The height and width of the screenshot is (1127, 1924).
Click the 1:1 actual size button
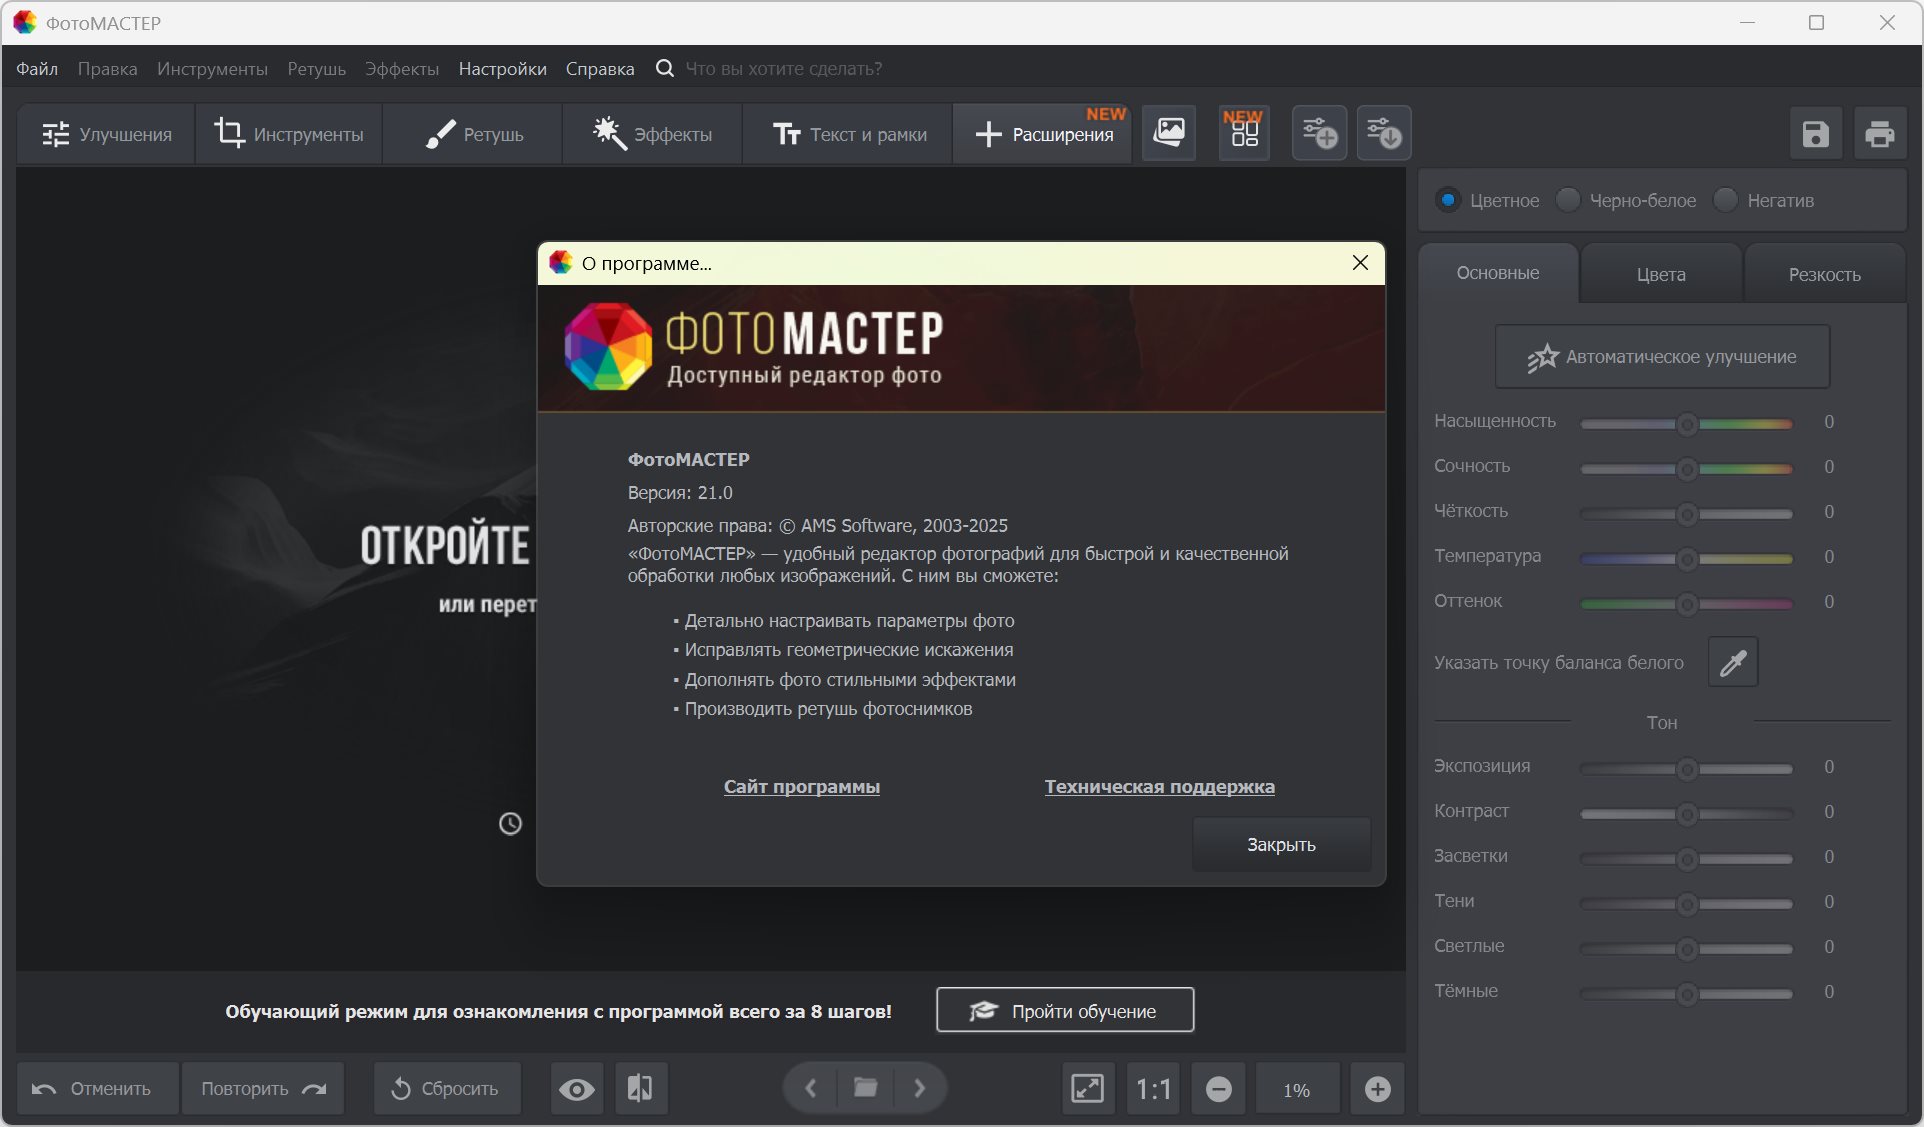pos(1153,1088)
